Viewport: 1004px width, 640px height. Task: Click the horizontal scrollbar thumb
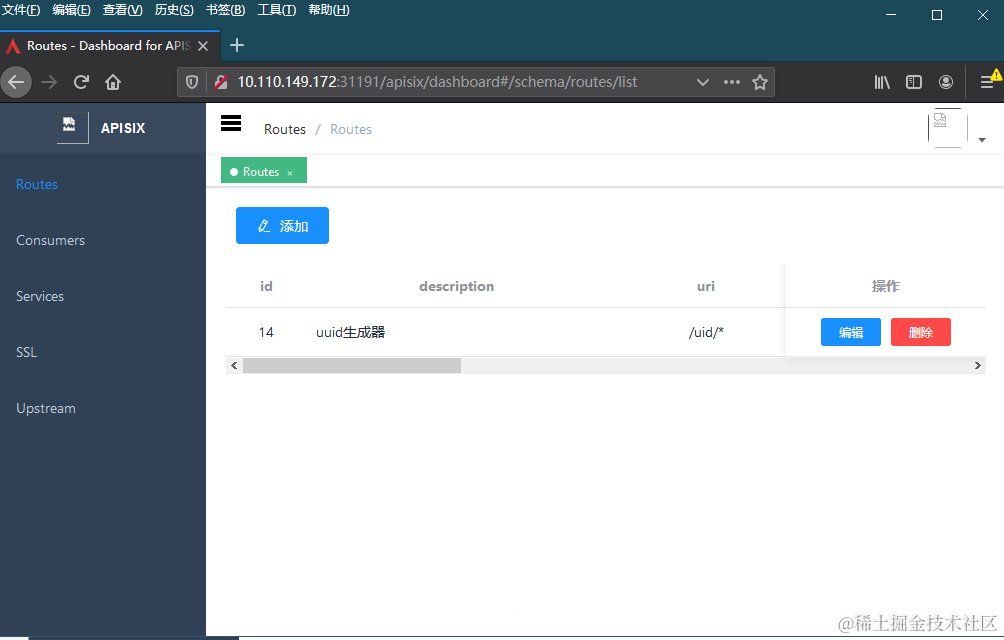point(352,365)
